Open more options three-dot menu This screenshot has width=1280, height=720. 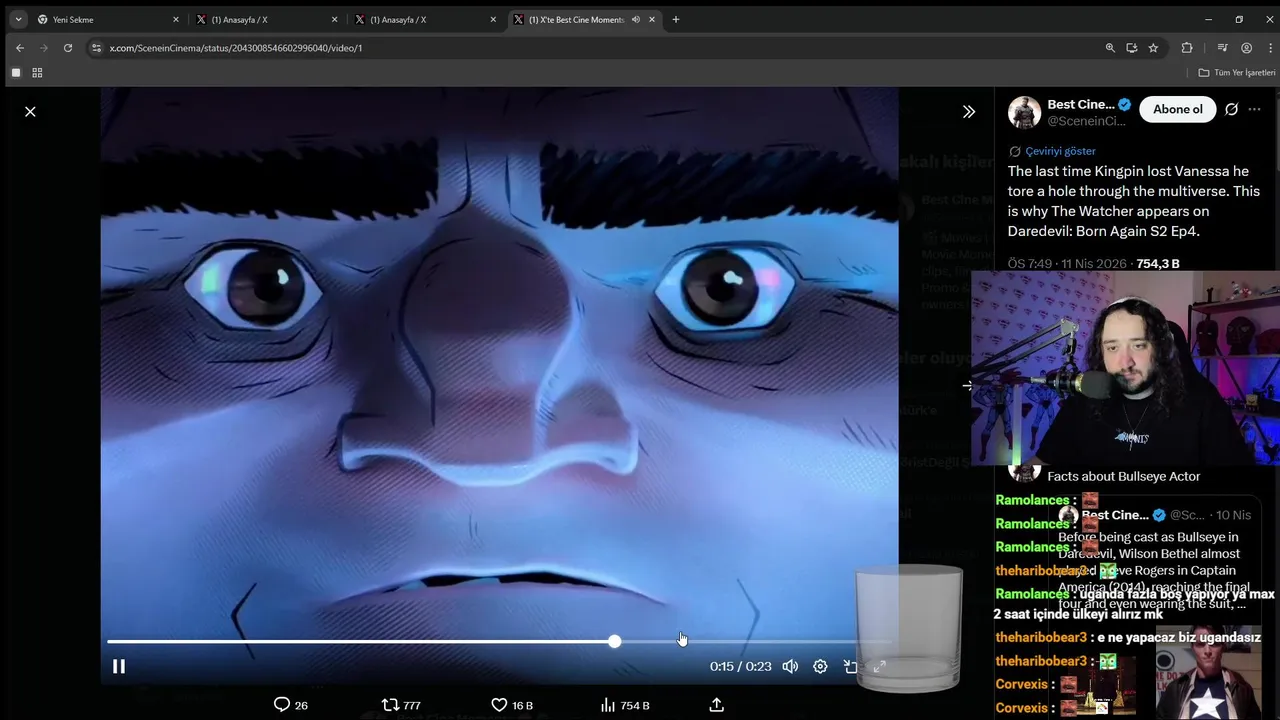(1255, 109)
